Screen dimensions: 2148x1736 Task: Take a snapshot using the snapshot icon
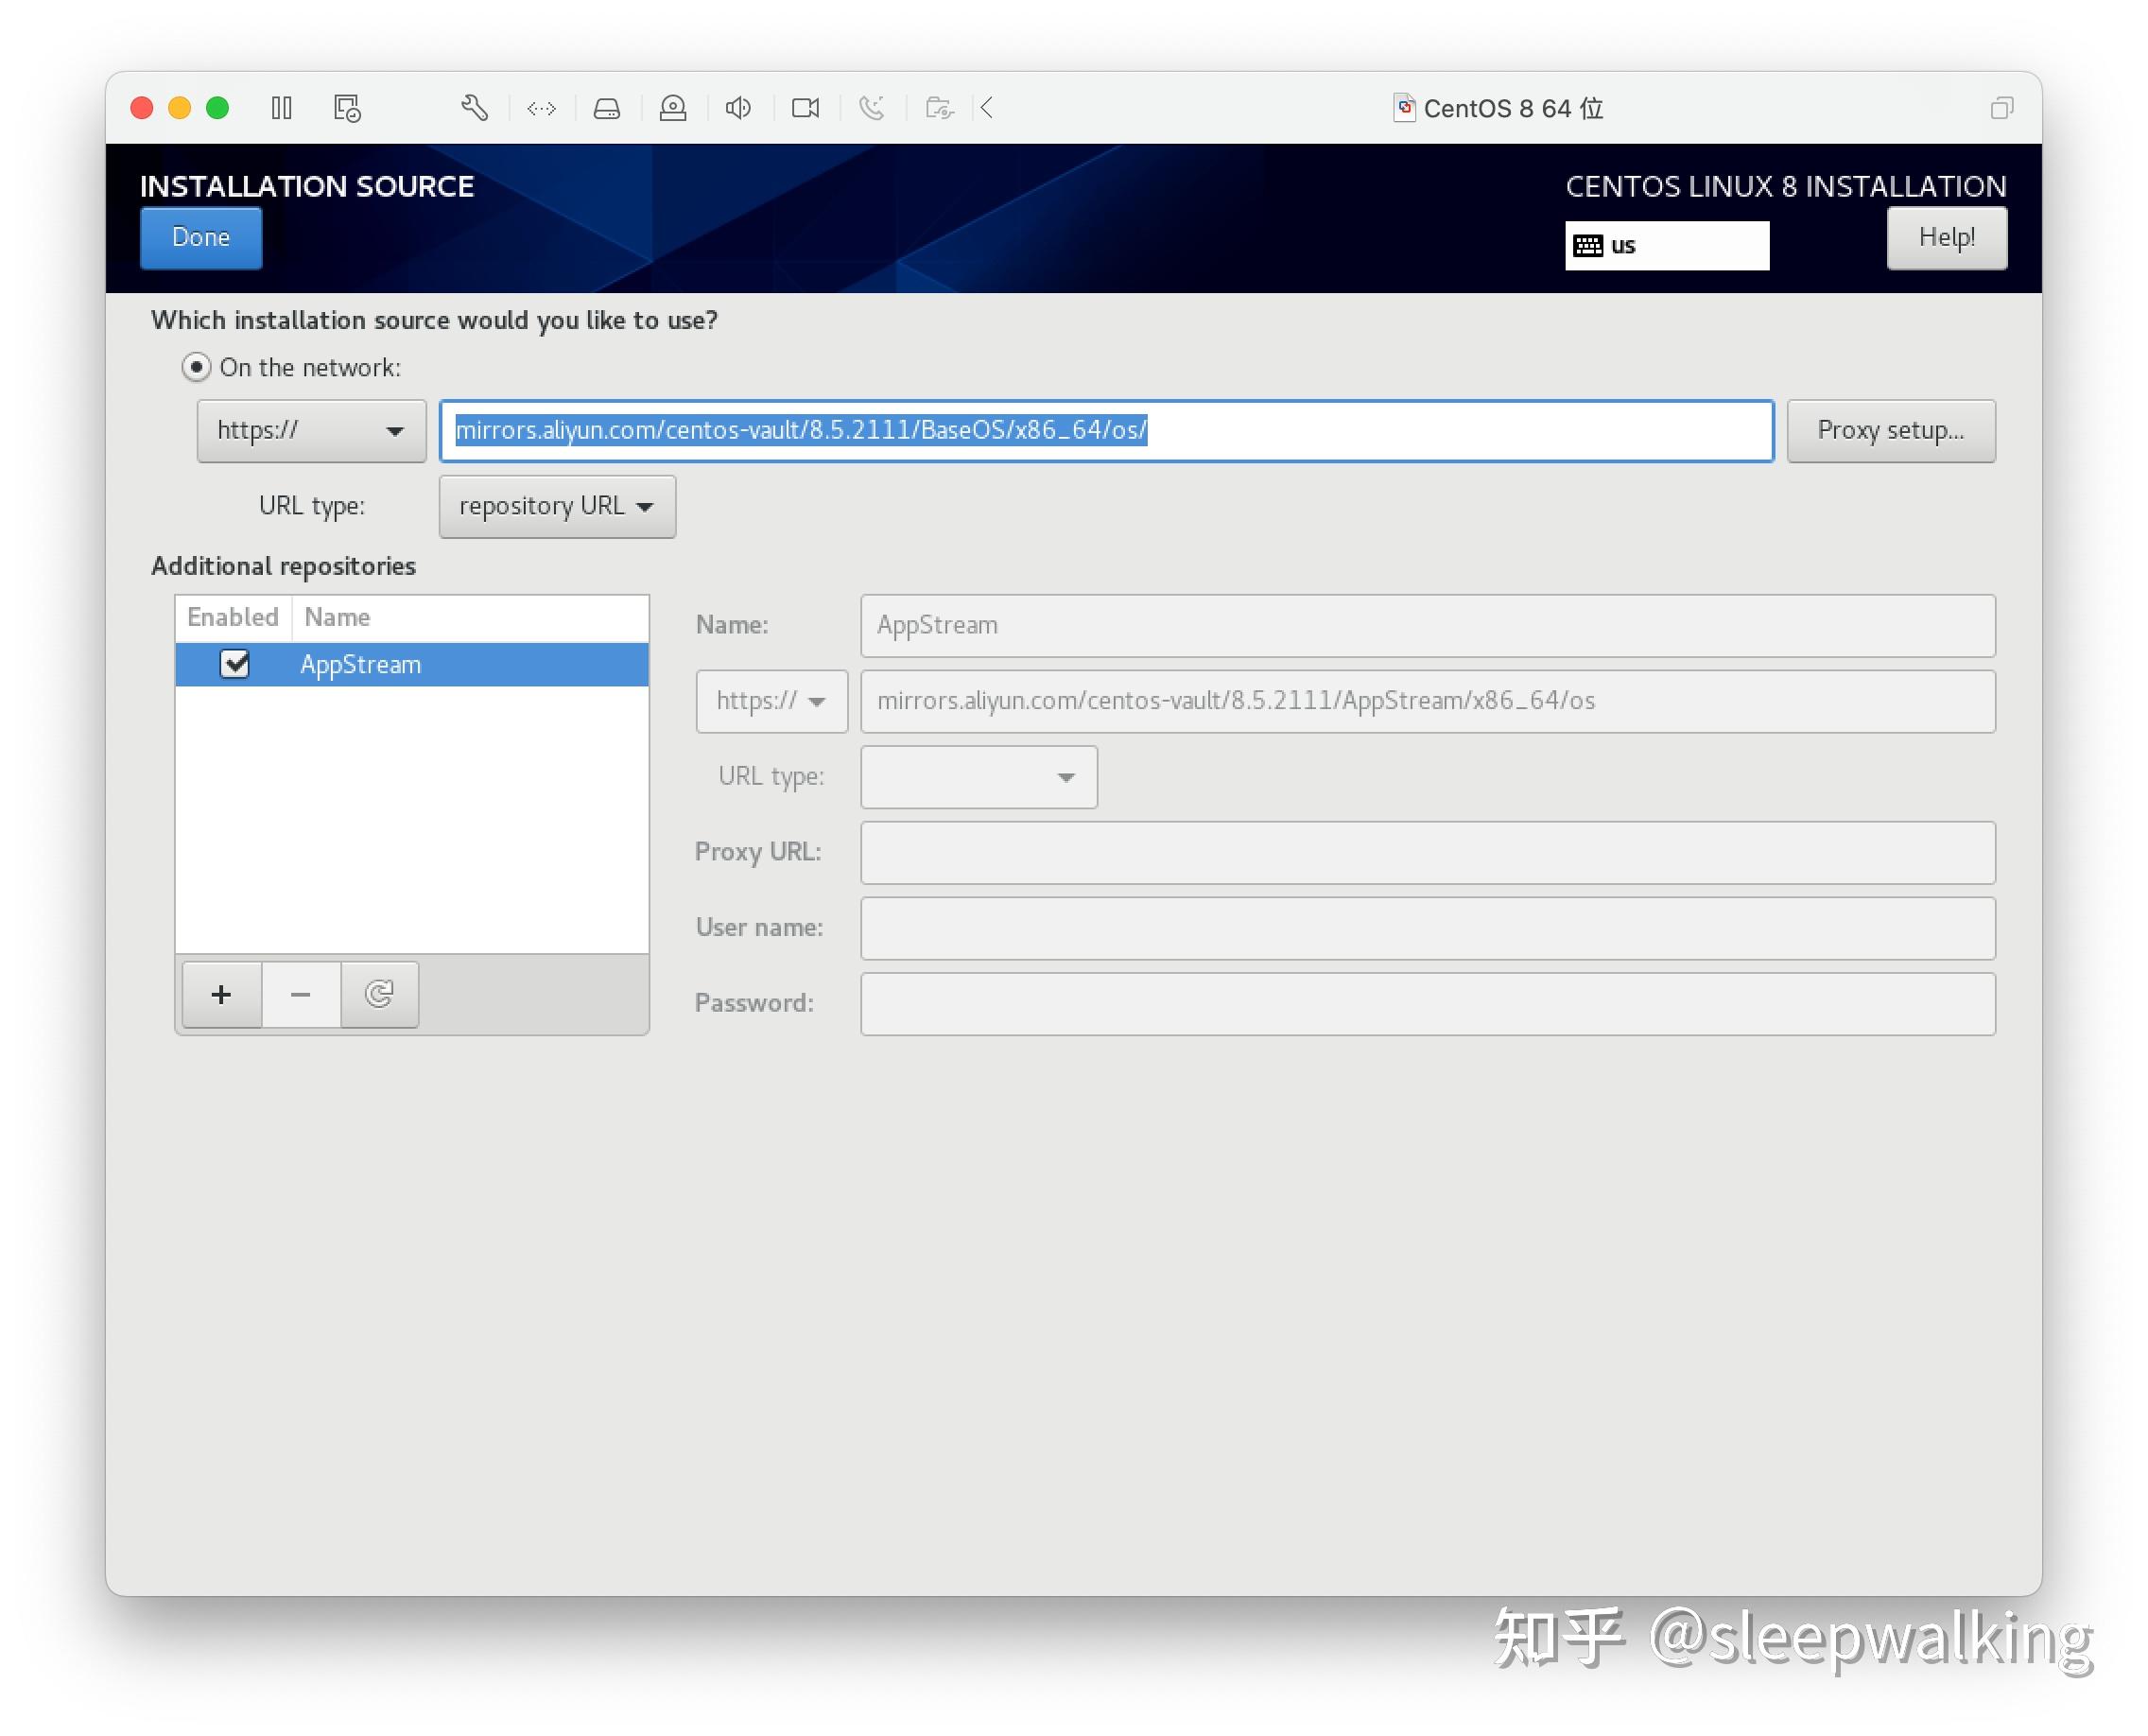(x=346, y=108)
